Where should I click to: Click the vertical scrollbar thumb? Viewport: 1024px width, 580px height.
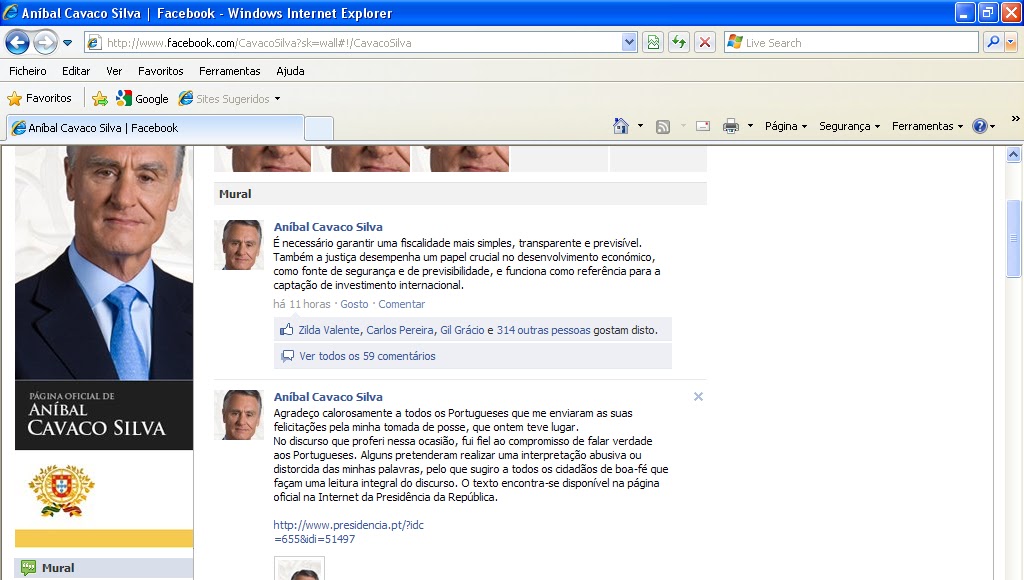[1014, 238]
